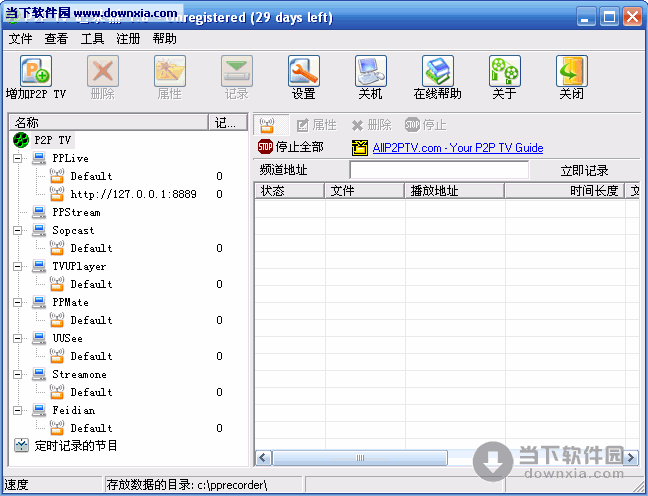The width and height of the screenshot is (648, 496).
Task: Click the 关于 film reel toolbar icon
Action: pyautogui.click(x=505, y=71)
